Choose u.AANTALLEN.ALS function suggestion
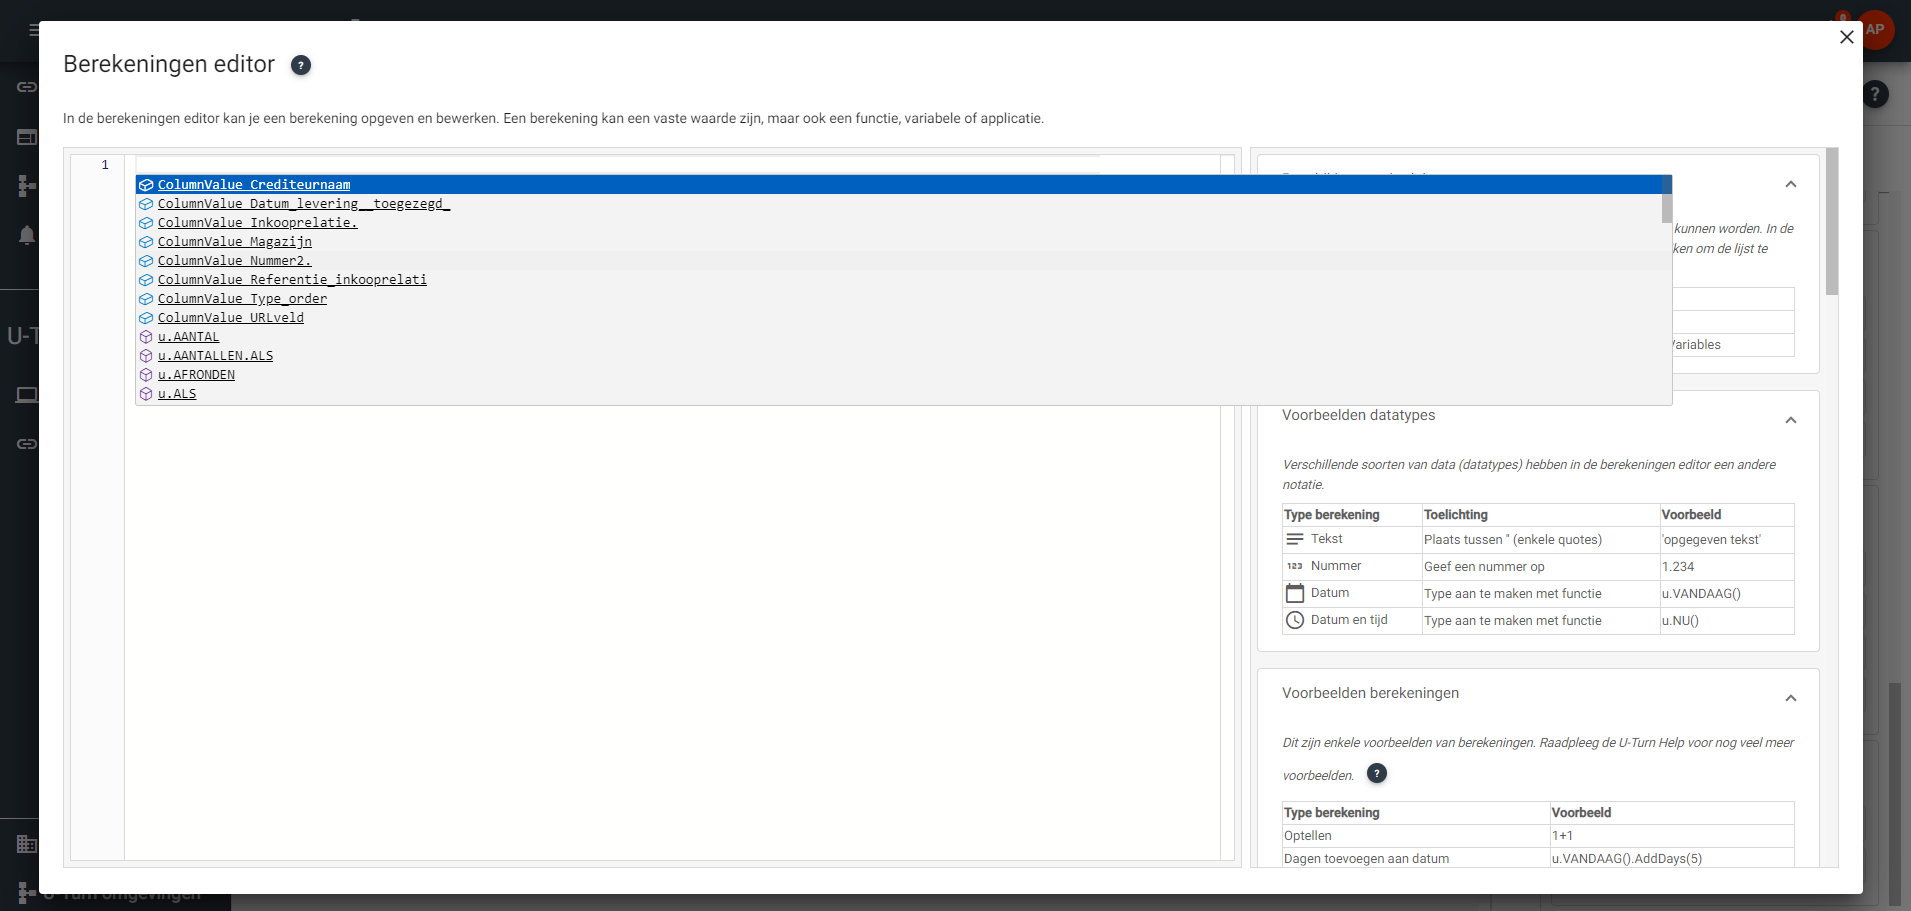The image size is (1911, 911). pos(215,356)
